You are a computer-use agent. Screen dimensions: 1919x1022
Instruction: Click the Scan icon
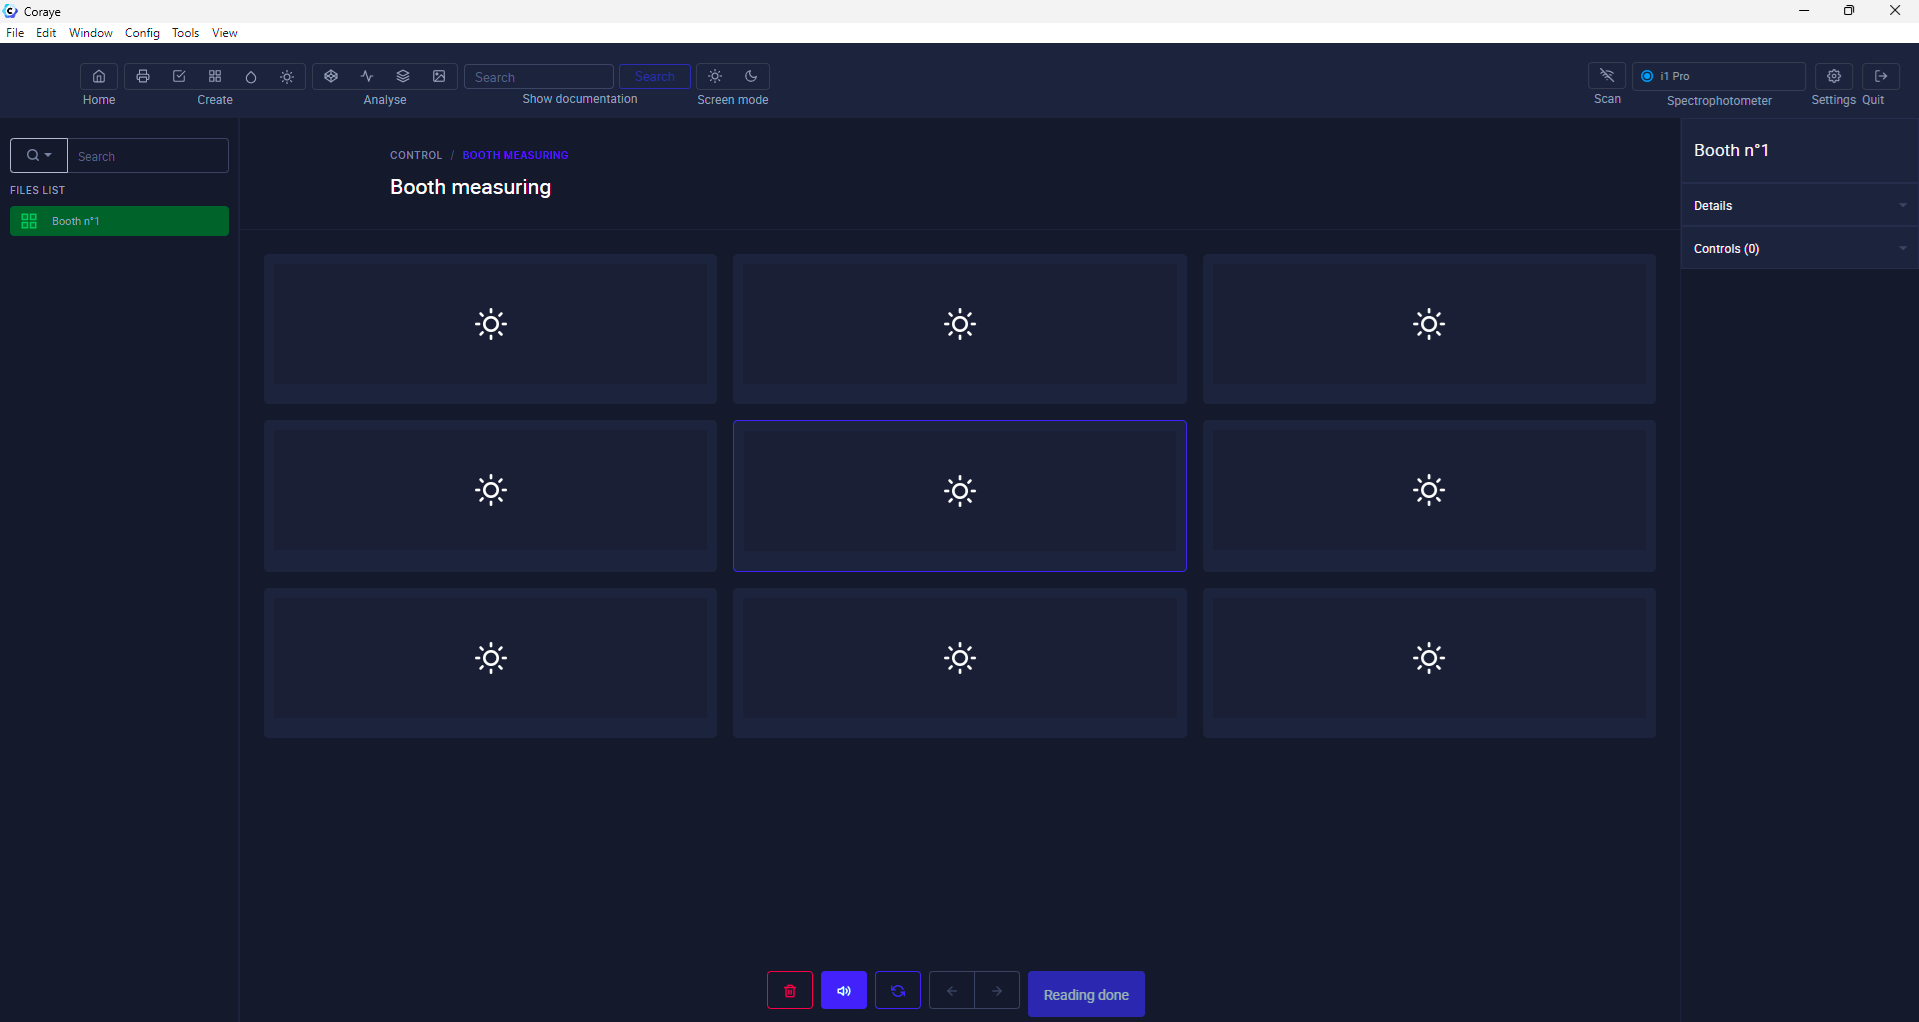pyautogui.click(x=1607, y=76)
